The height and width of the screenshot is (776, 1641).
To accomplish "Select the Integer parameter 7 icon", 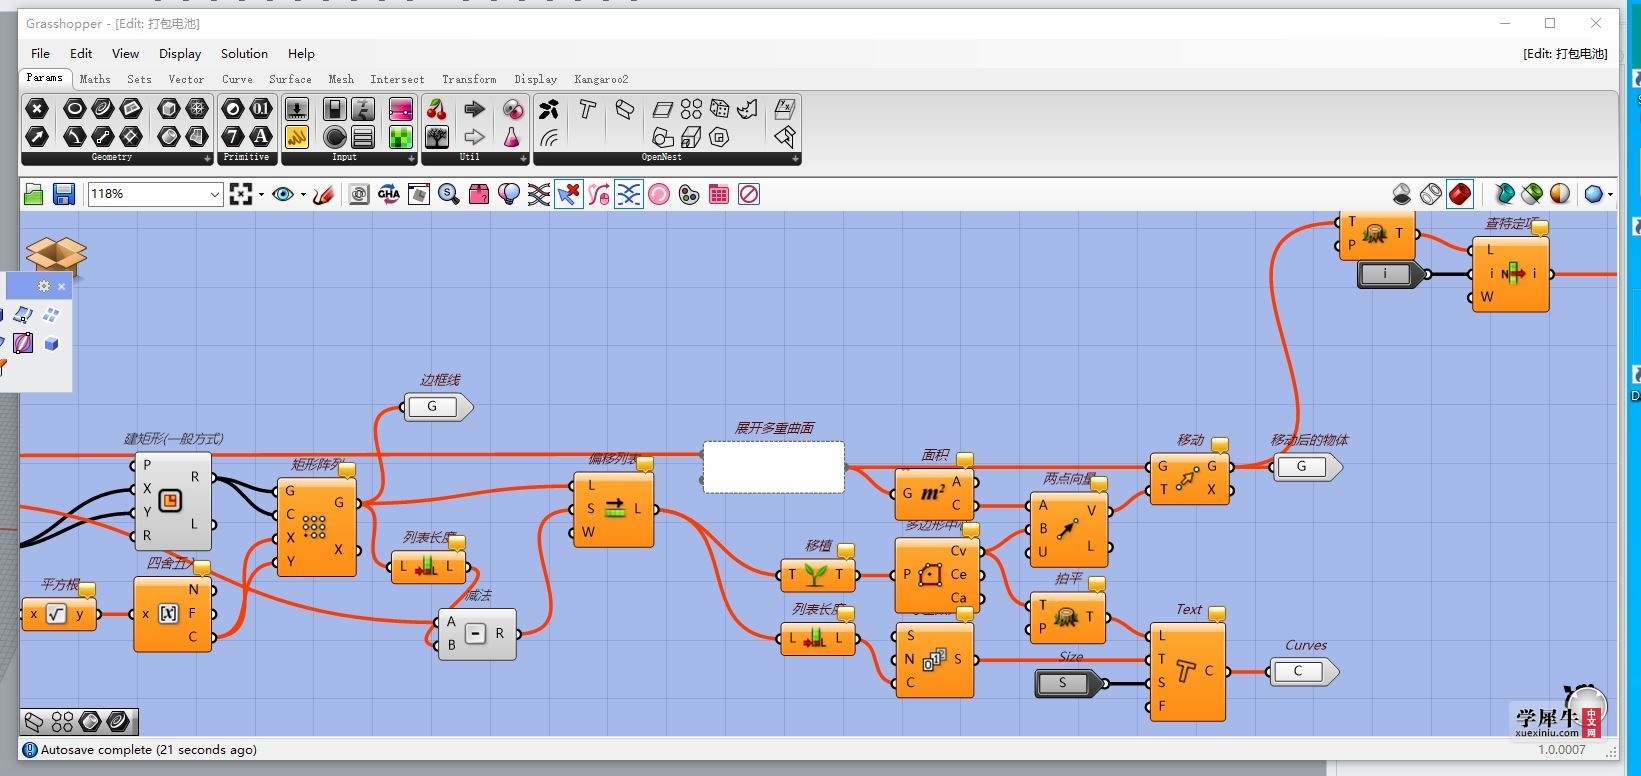I will 233,136.
